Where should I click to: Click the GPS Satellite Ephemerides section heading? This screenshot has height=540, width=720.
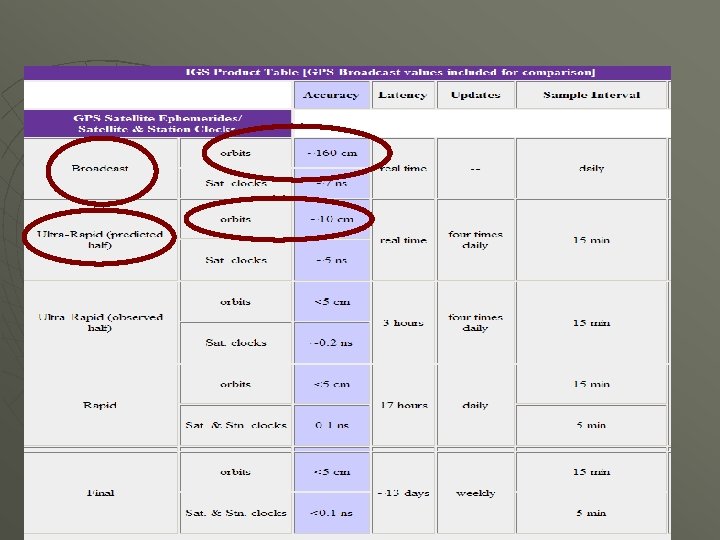point(158,124)
